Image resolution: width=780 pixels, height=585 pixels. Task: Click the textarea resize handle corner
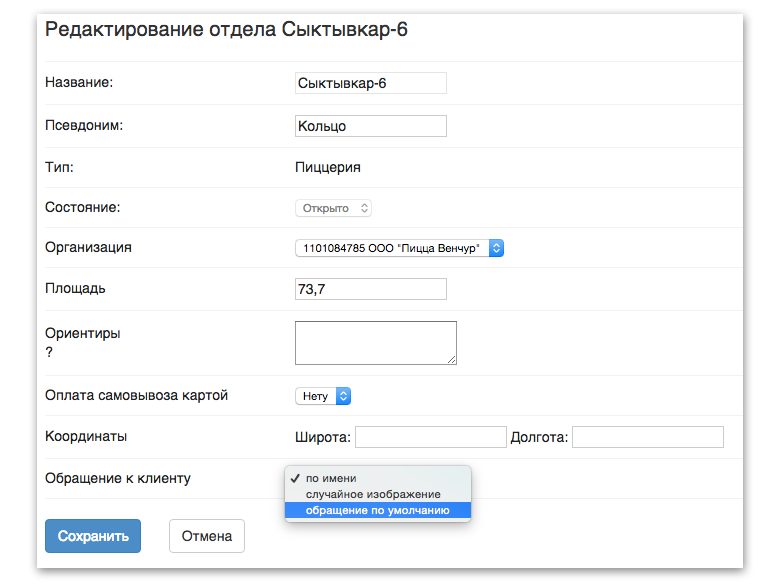[x=451, y=359]
